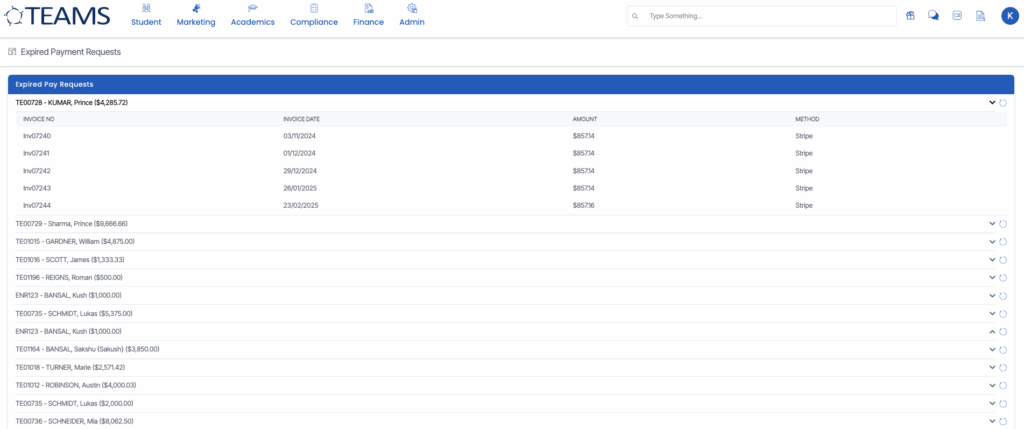Open the gift icon in top bar
The width and height of the screenshot is (1024, 429).
[910, 16]
